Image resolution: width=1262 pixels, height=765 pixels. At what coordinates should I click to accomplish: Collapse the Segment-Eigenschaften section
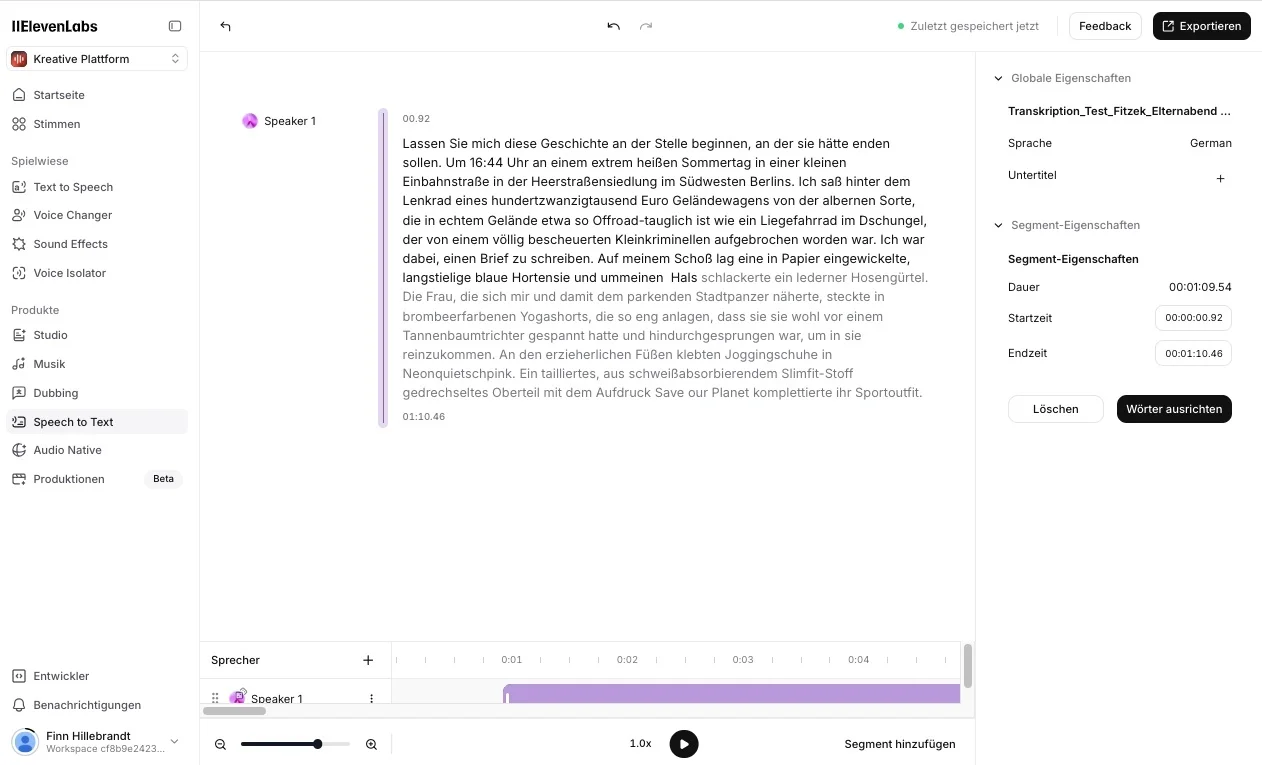(997, 225)
